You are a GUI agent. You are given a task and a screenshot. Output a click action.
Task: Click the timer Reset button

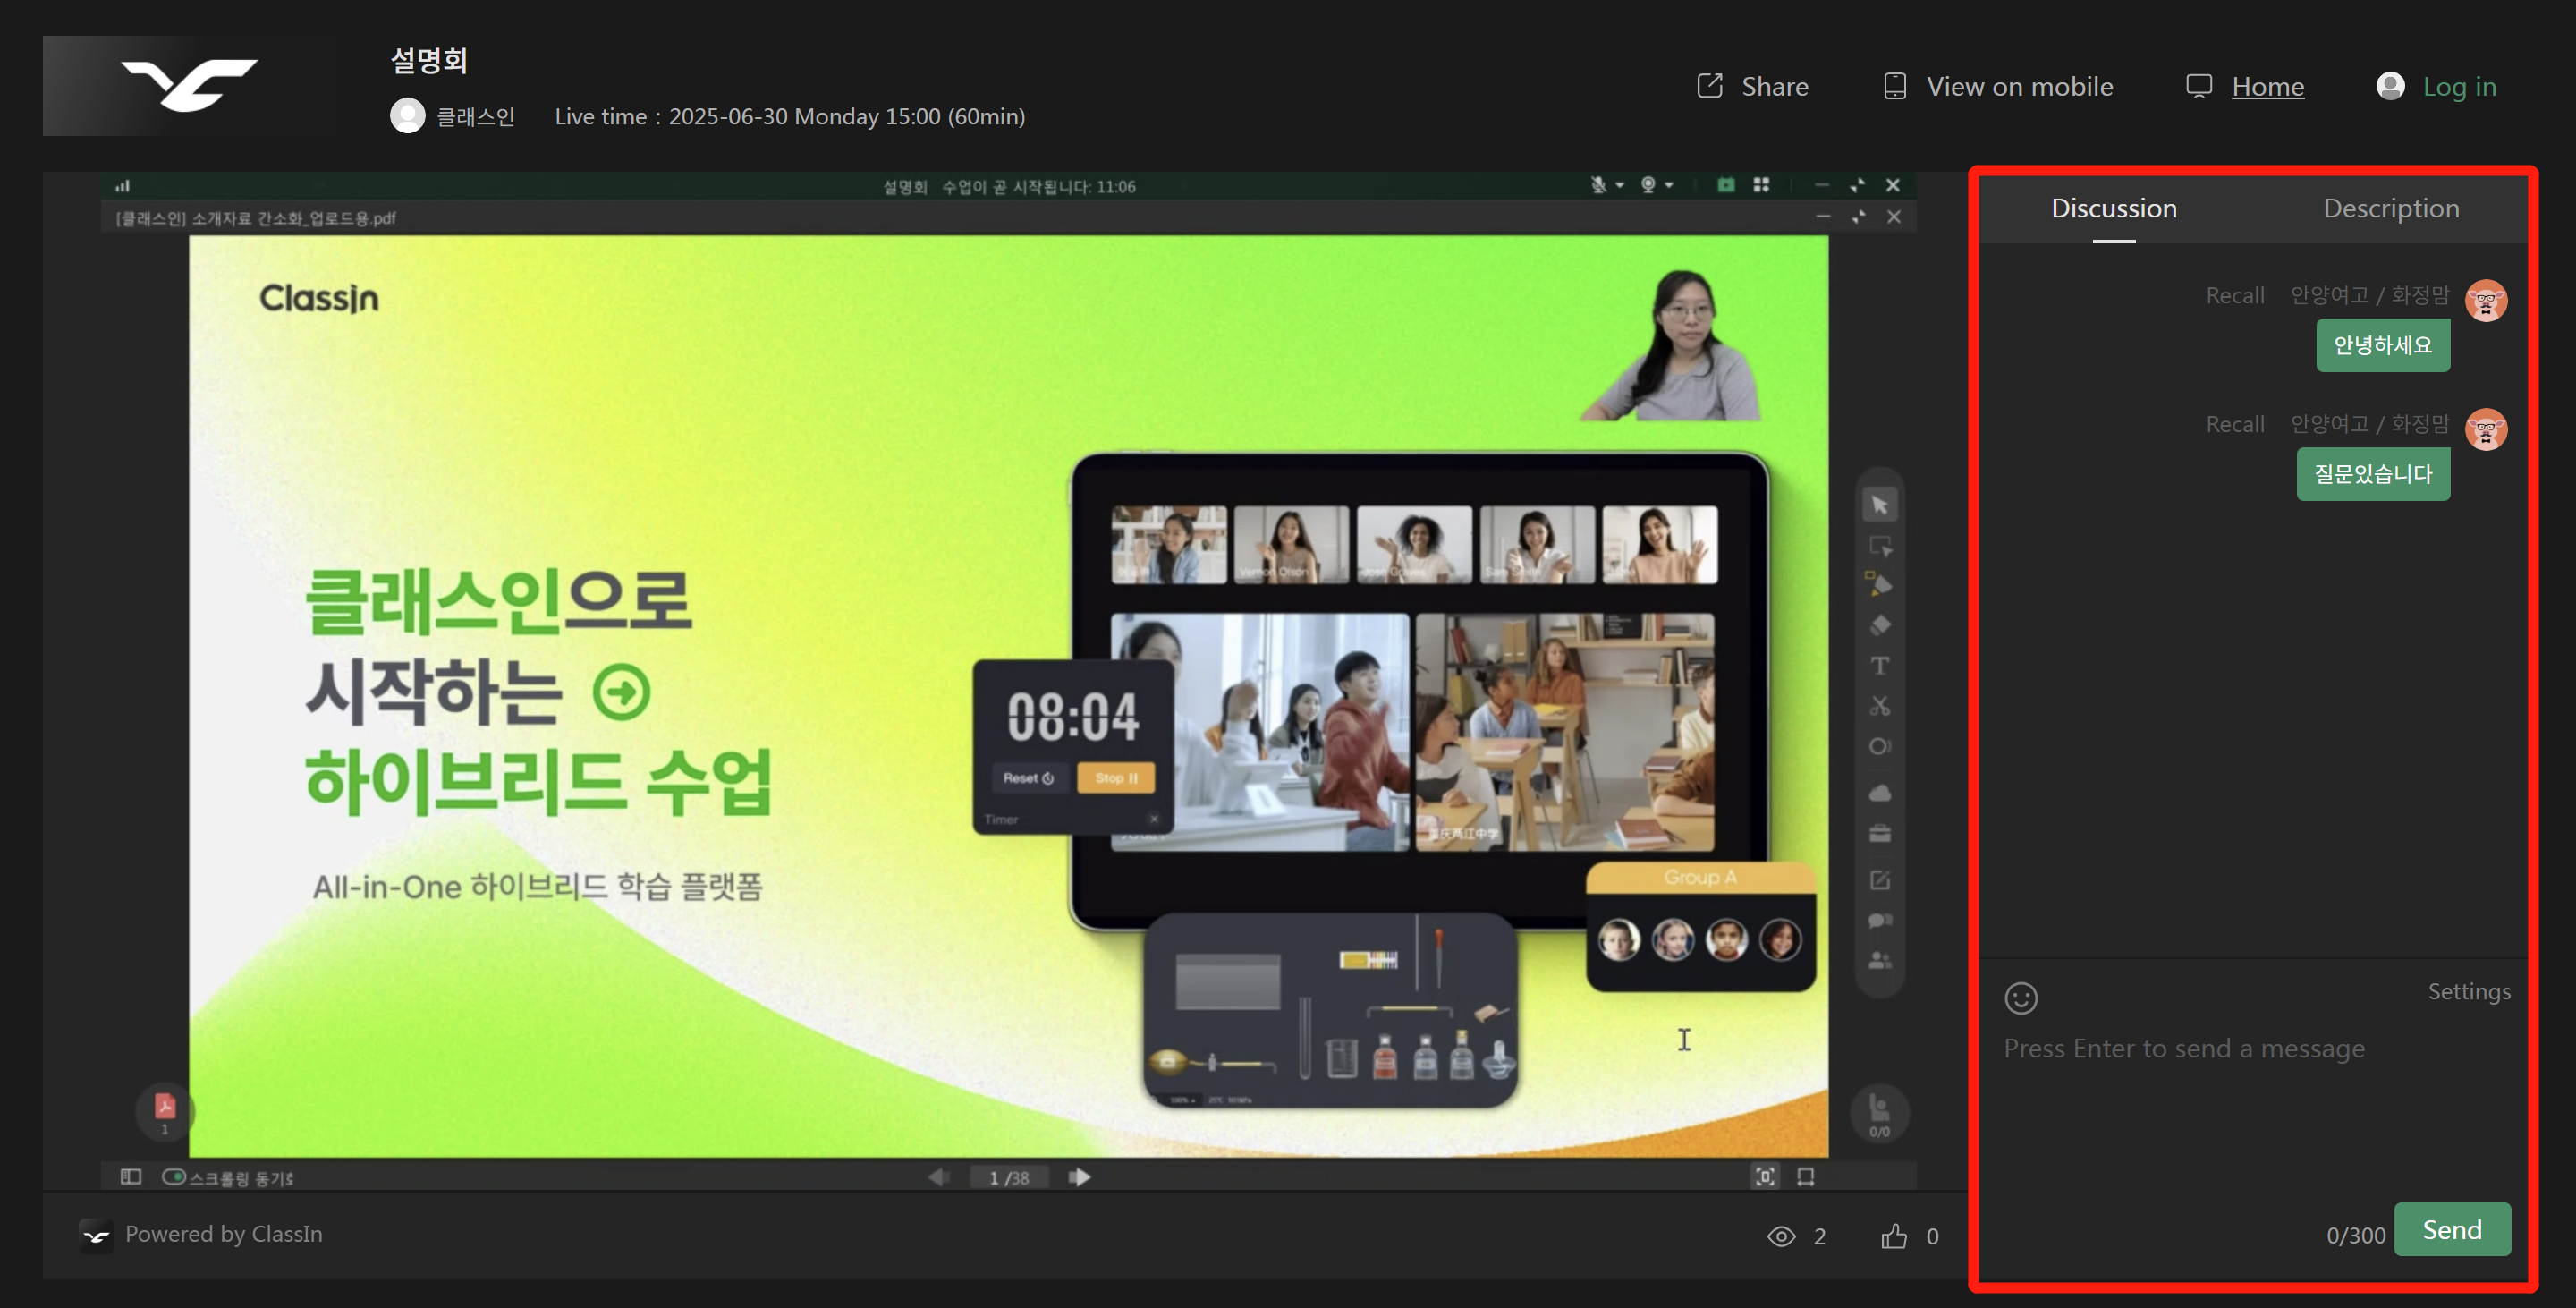point(1028,778)
